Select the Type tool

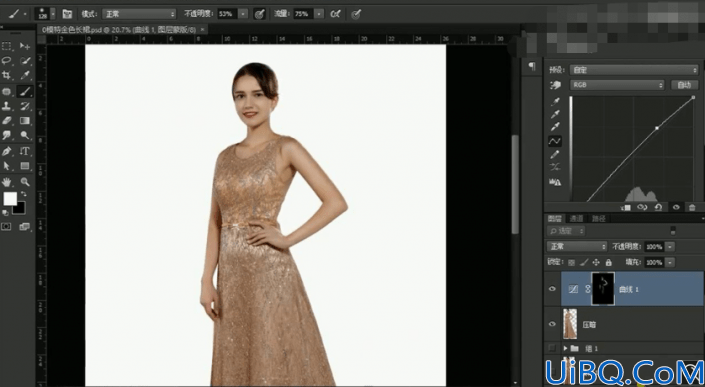25,151
